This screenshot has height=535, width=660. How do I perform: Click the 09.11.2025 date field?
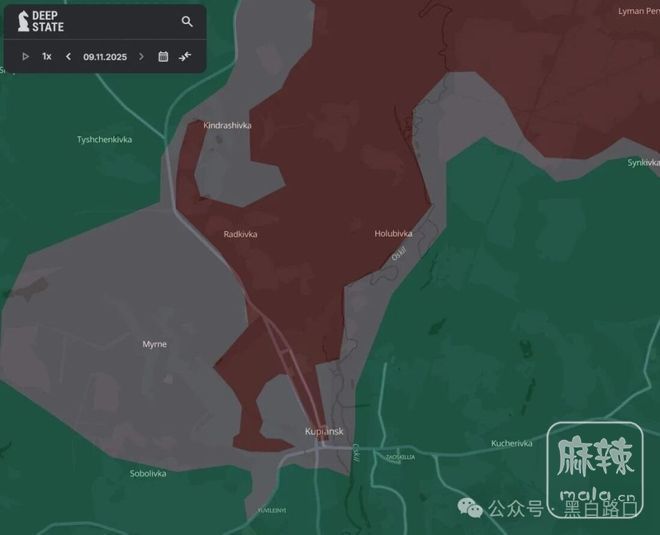(x=104, y=57)
